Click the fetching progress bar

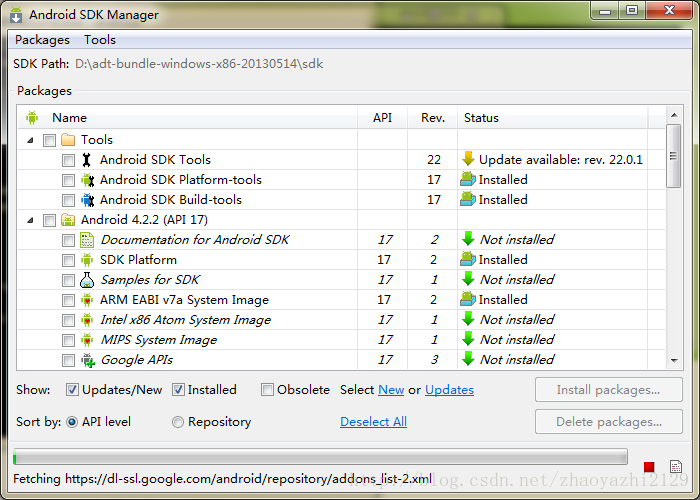tap(320, 457)
